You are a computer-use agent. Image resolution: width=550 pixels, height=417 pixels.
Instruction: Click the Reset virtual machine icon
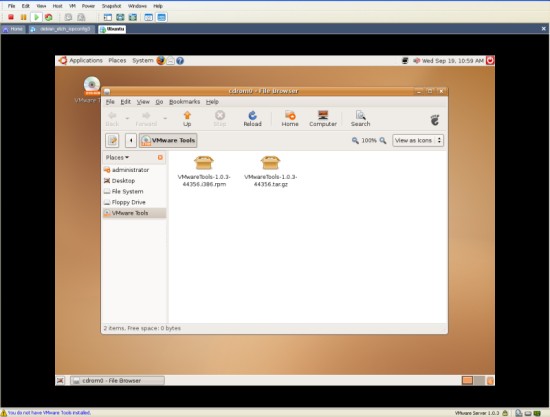pyautogui.click(x=49, y=17)
